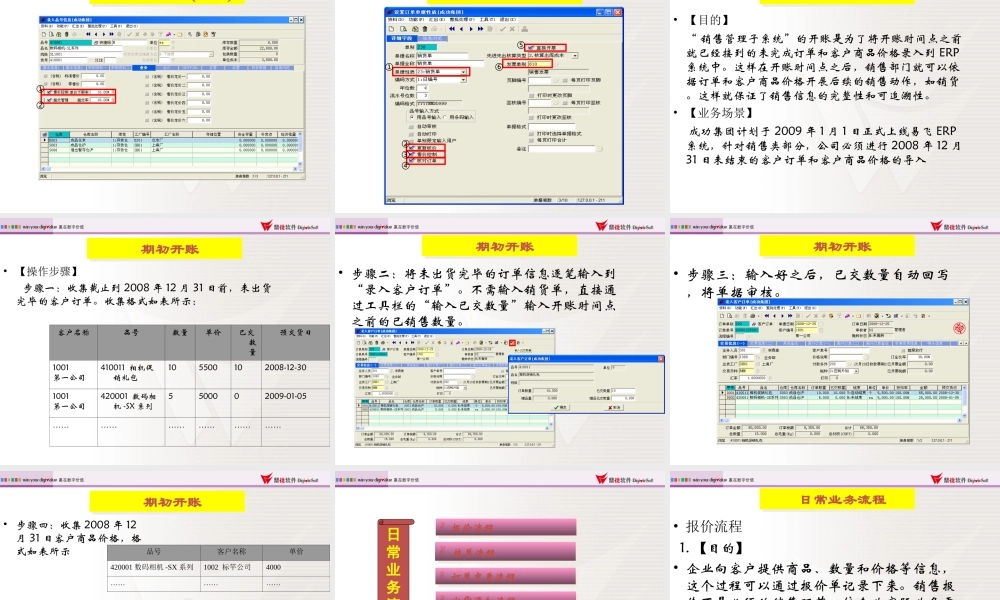Open the 整批处理 menu in the order-type settings window
Viewport: 1000px width, 600px height.
click(462, 19)
